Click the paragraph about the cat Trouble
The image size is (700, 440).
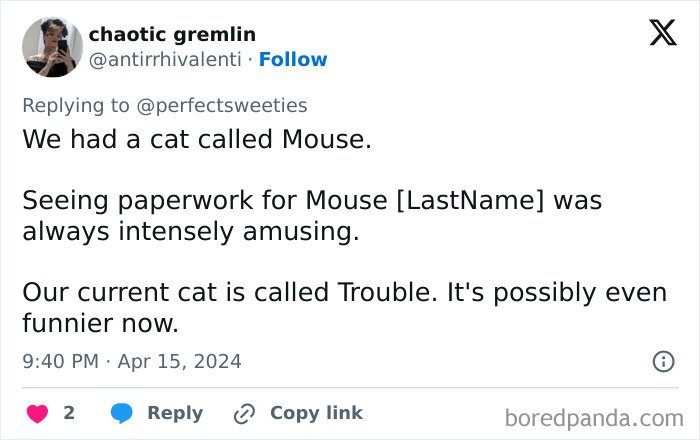click(x=343, y=308)
